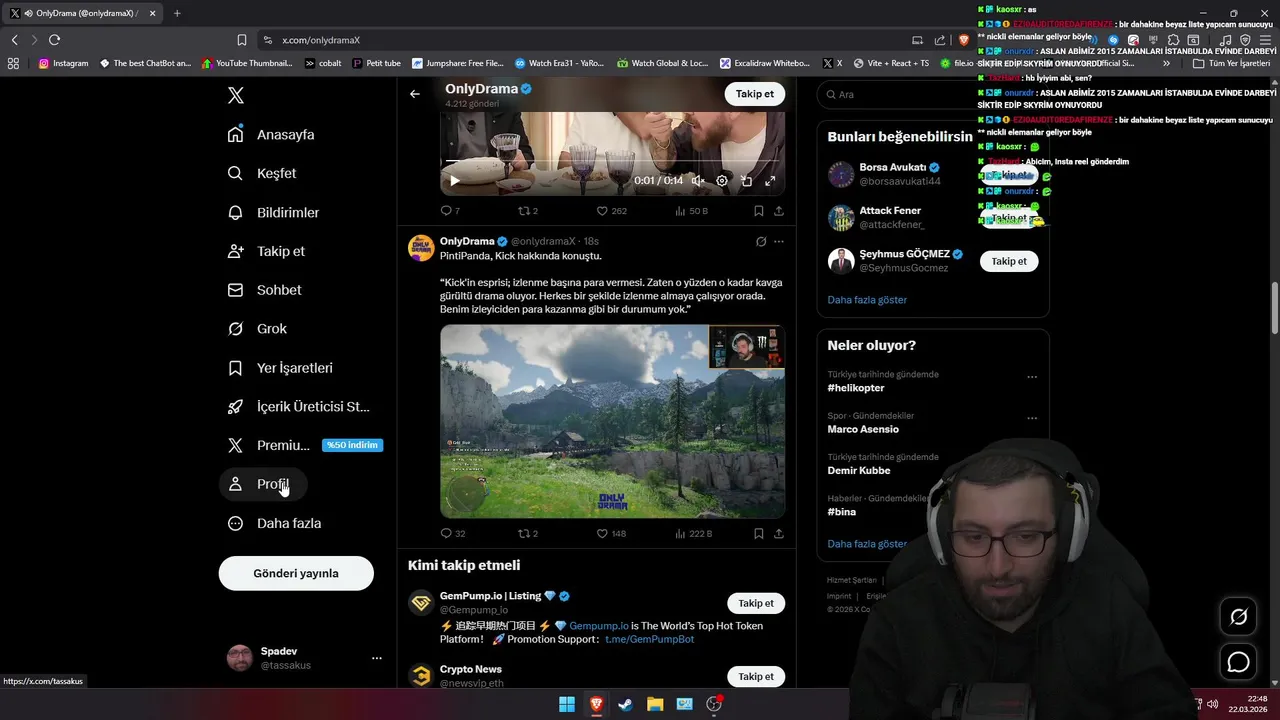1280x720 pixels.
Task: Open Spadev account options menu
Action: [377, 658]
